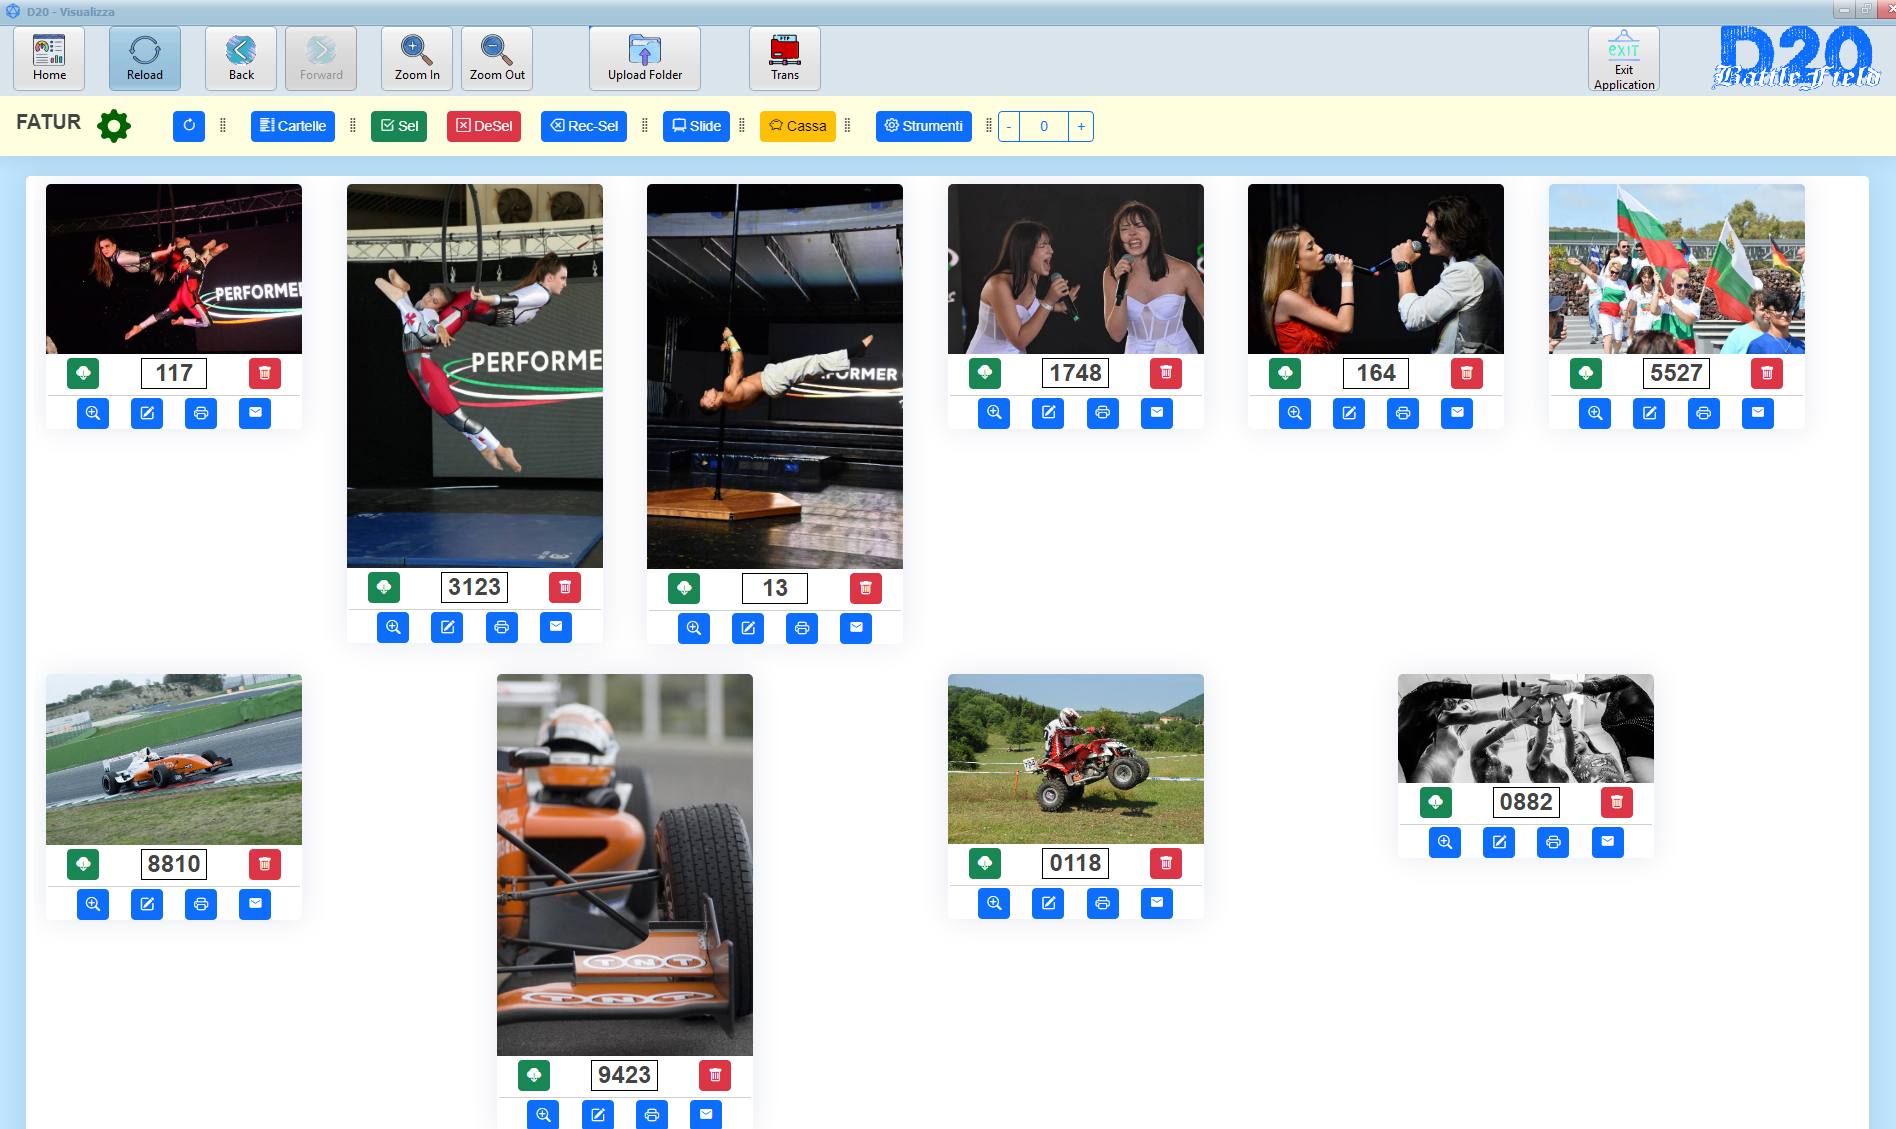Focus the counter field showing 0

tap(1044, 126)
